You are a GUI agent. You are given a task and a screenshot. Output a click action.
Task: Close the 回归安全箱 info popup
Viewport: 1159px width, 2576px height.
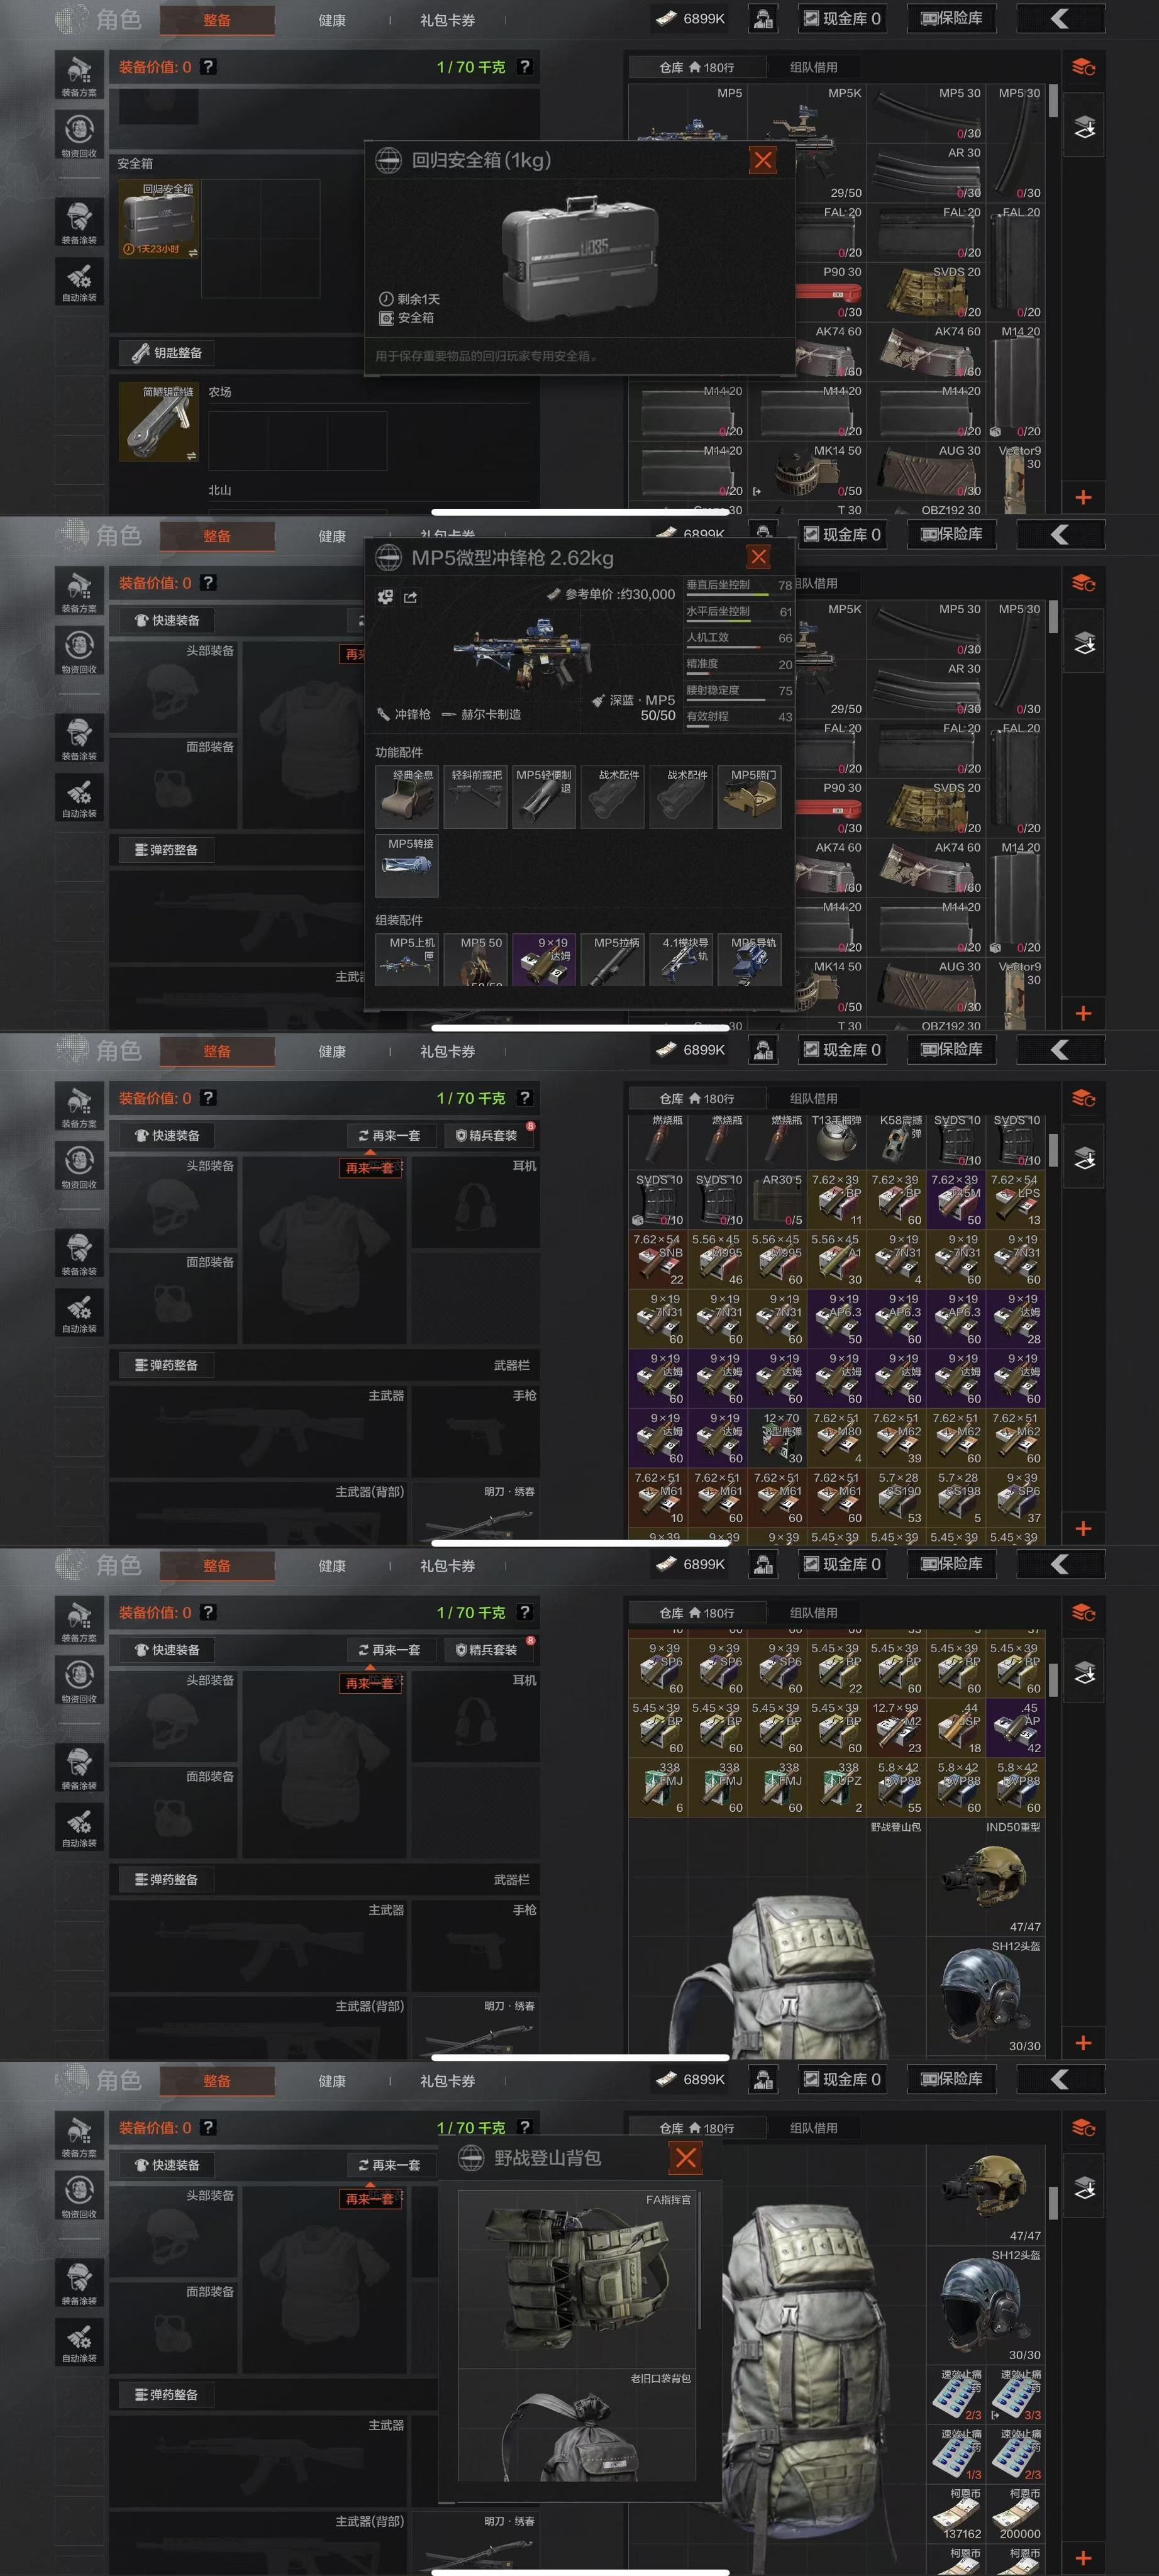(x=763, y=160)
